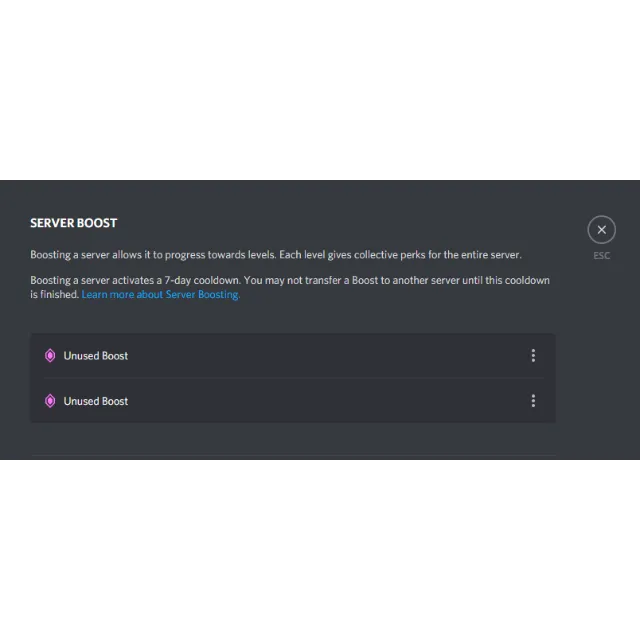Click the second Unused Boost gem icon
Viewport: 640px width, 640px height.
point(50,401)
